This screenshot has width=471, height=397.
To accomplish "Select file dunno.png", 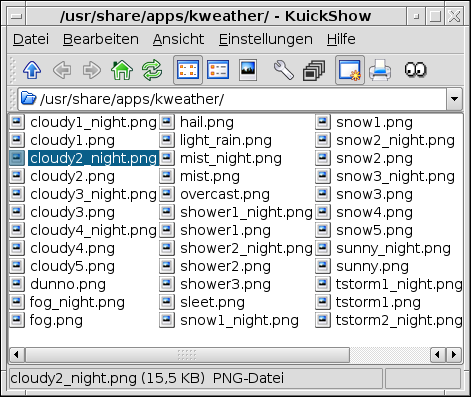I will point(68,284).
